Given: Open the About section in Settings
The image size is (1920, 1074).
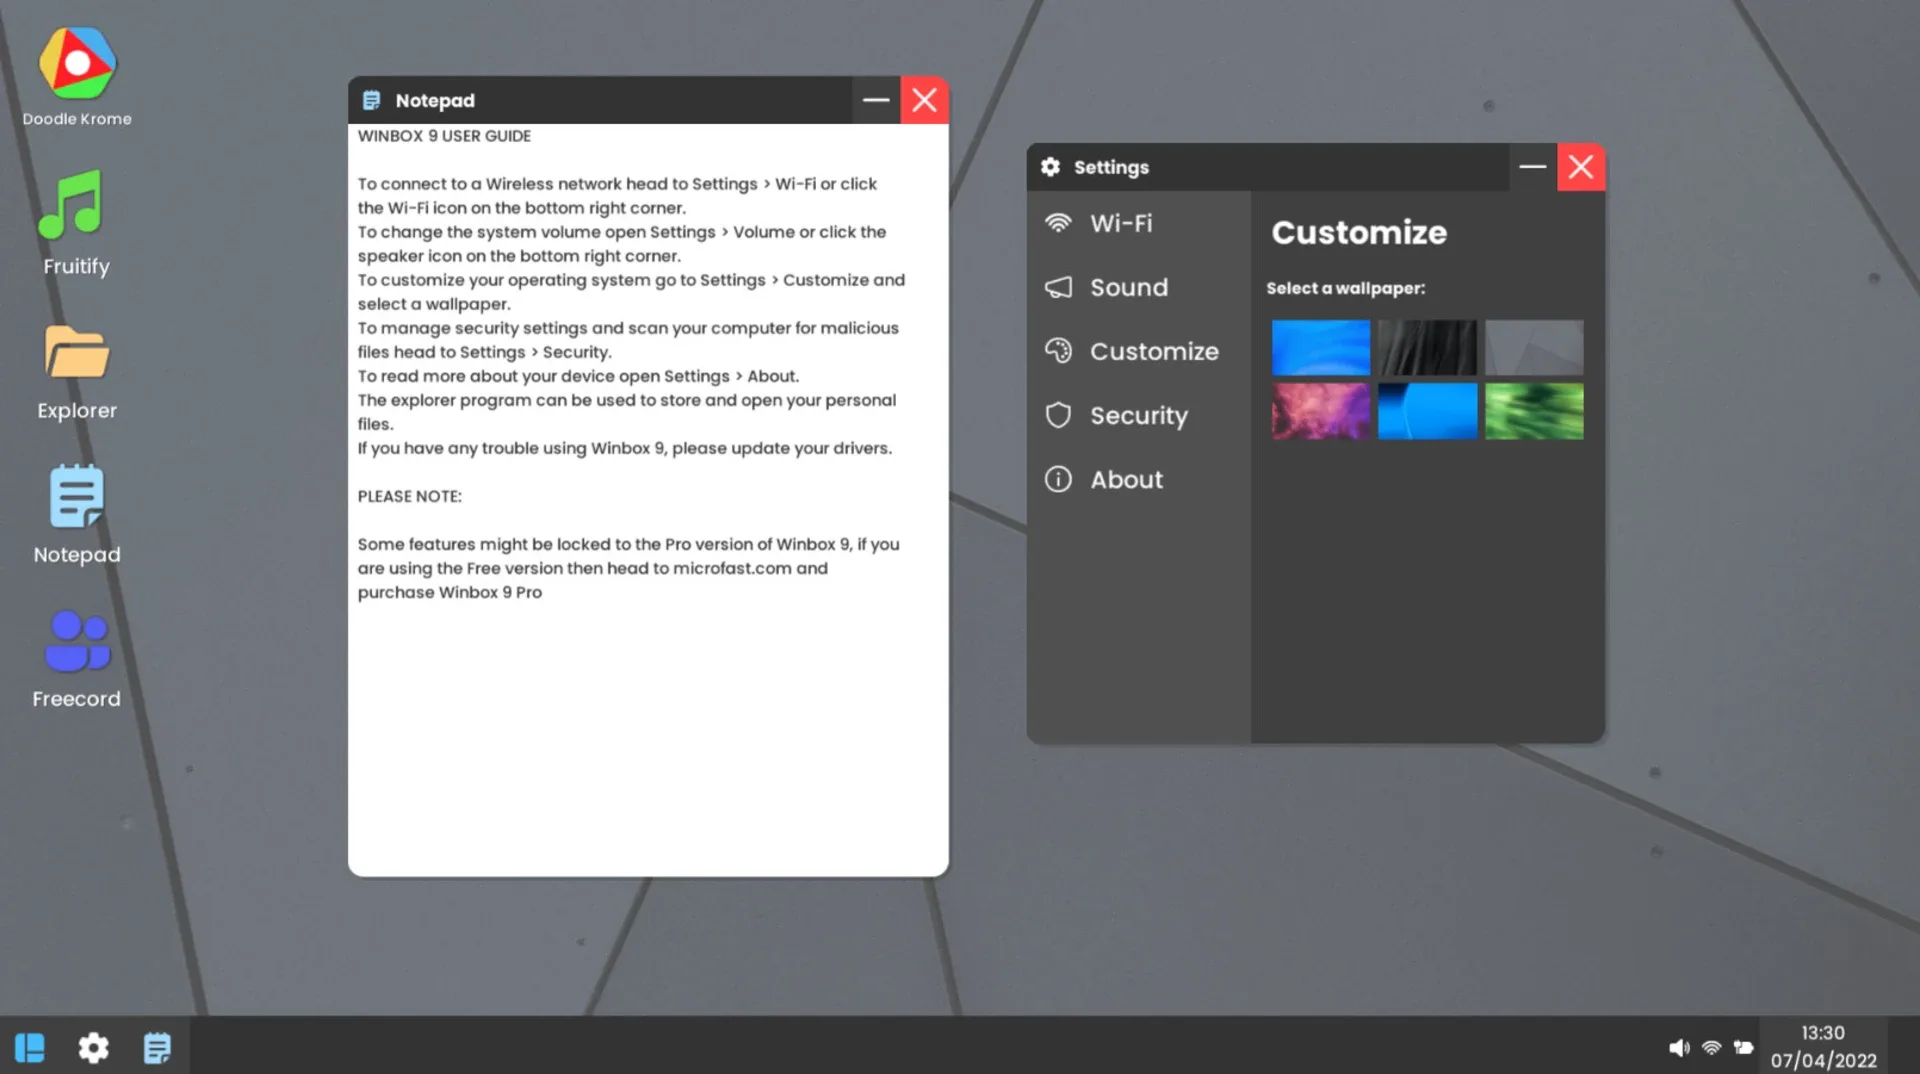Looking at the screenshot, I should tap(1126, 479).
